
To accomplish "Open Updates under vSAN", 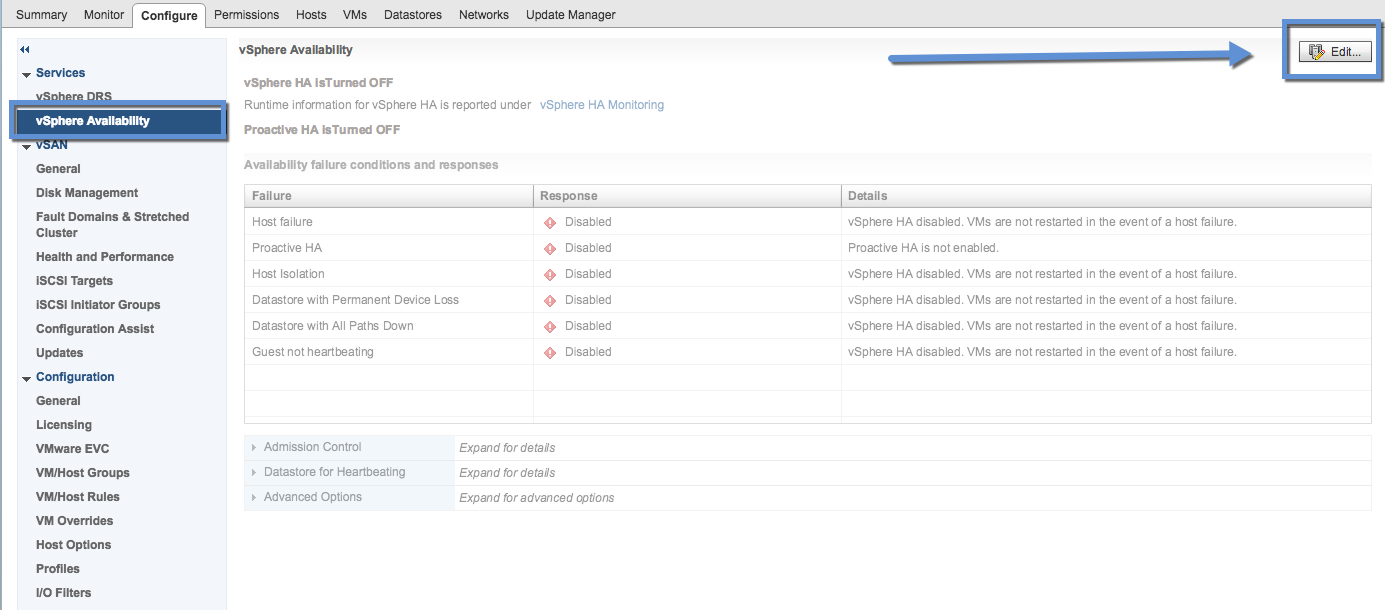I will pos(59,353).
